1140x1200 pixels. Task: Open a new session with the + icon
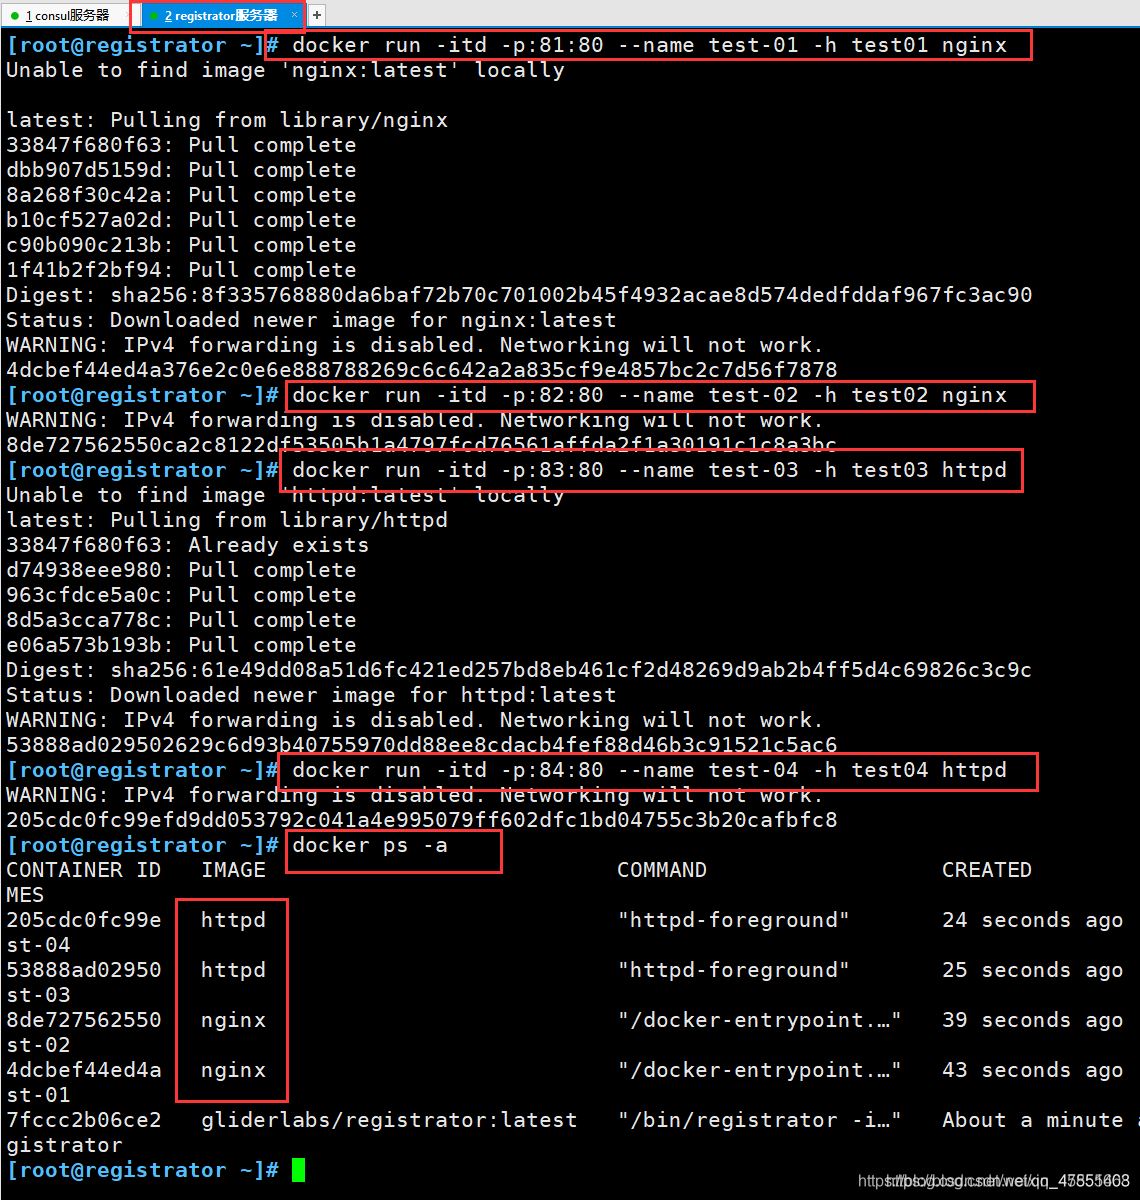pos(317,14)
